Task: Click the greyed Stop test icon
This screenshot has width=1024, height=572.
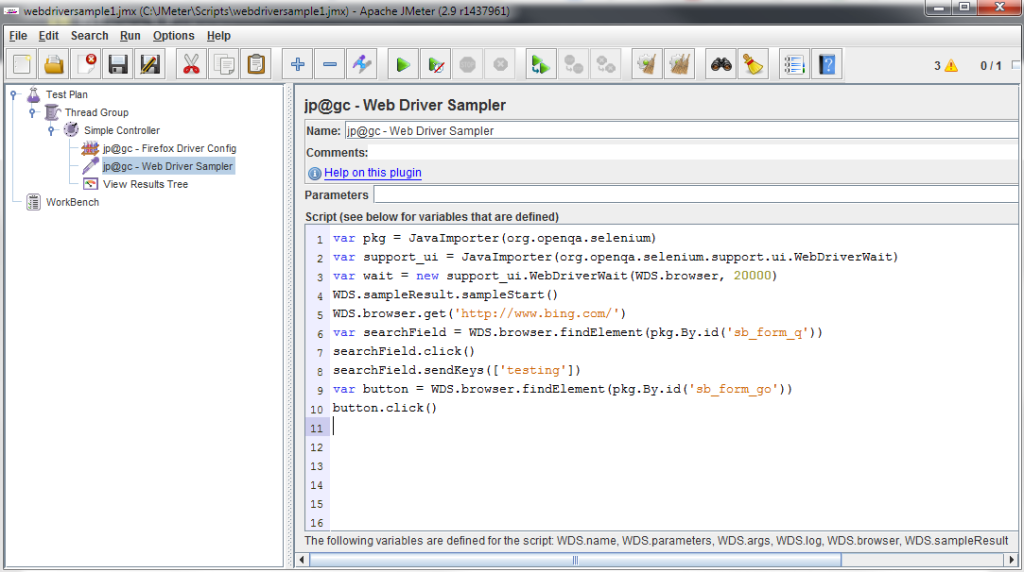Action: pyautogui.click(x=468, y=65)
